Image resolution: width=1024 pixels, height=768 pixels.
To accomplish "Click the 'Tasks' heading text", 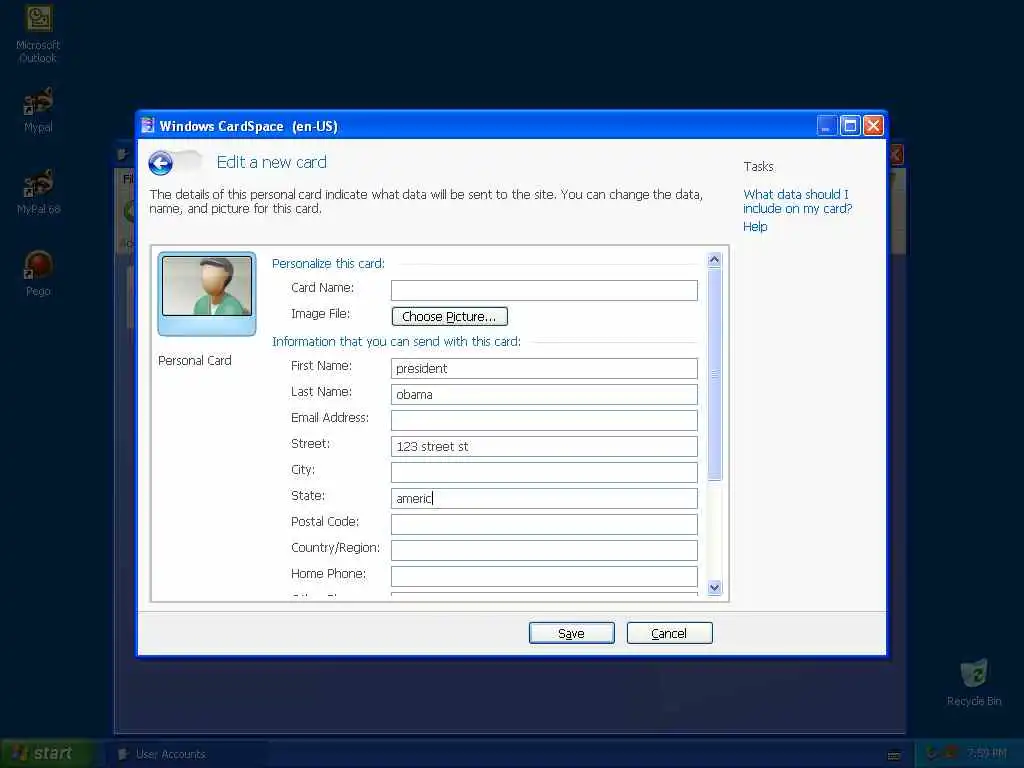I will click(x=758, y=167).
